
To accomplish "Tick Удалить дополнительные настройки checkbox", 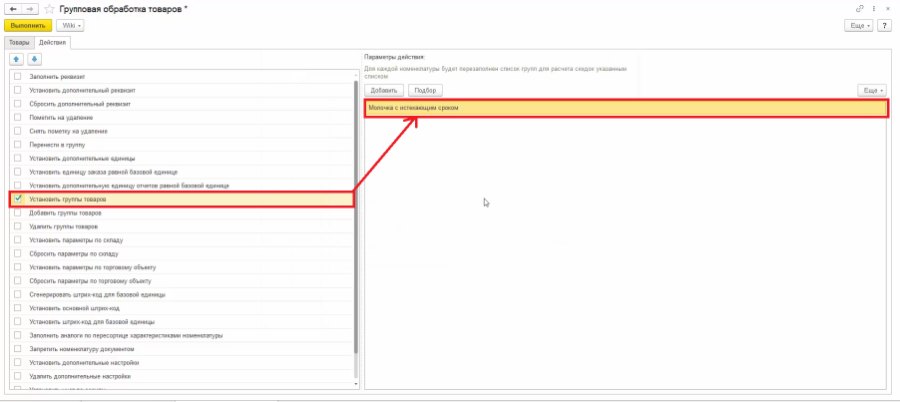I will [x=18, y=377].
